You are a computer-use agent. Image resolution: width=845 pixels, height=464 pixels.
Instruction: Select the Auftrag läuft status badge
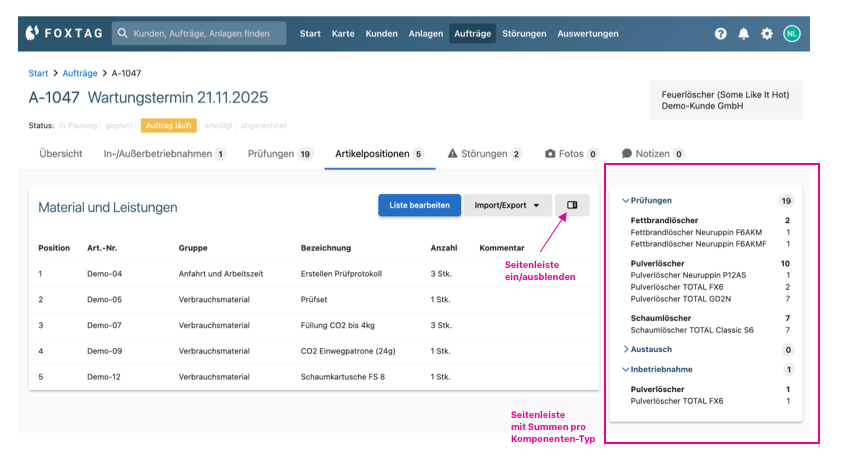click(x=168, y=126)
